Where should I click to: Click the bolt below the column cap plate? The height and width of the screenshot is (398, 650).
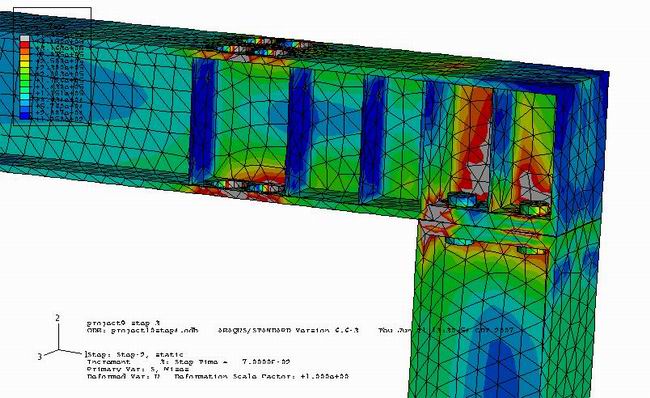(x=459, y=240)
